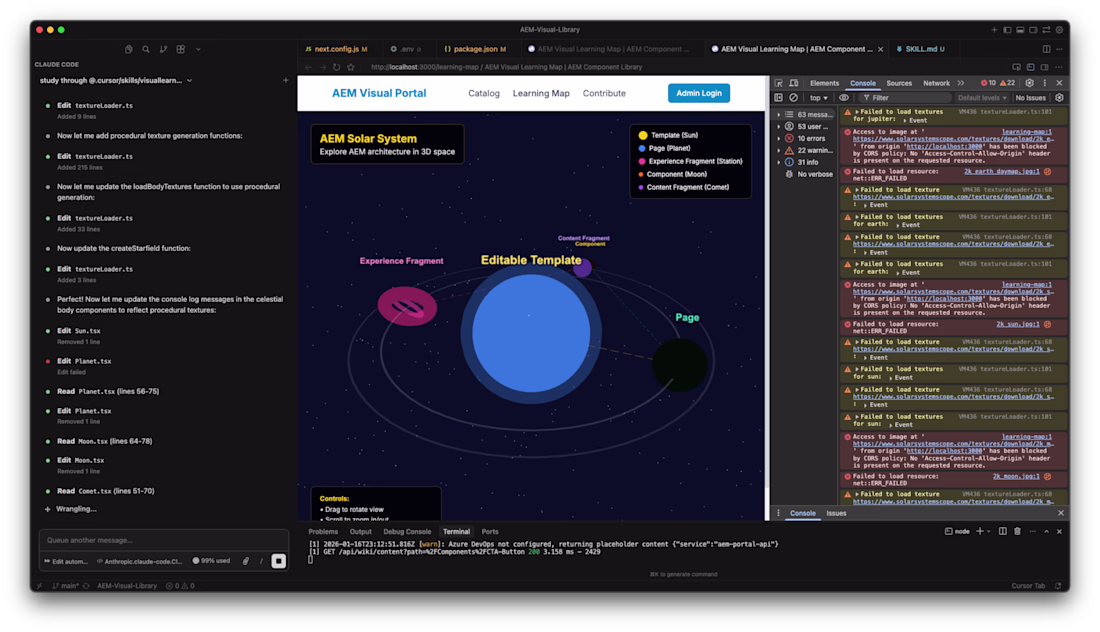Switch to the DevTools Network tab
Viewport: 1100px width, 632px height.
pyautogui.click(x=936, y=83)
